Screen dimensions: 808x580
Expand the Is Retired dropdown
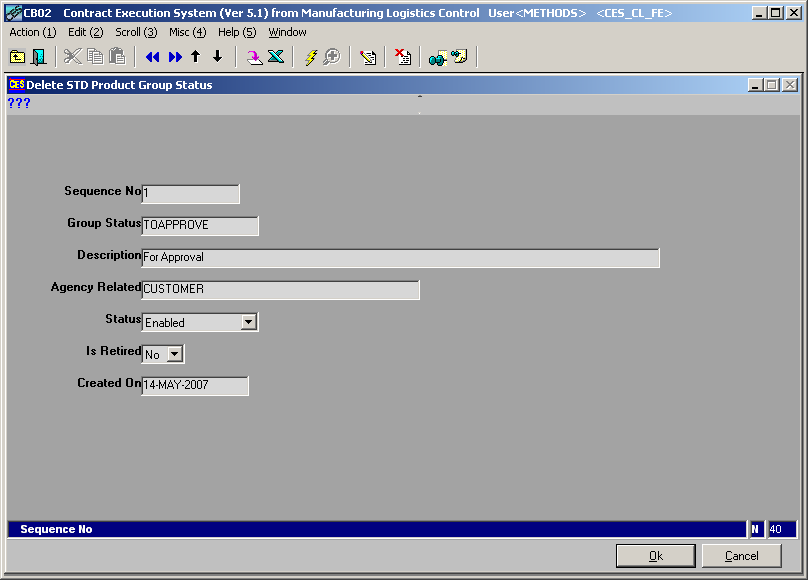(175, 354)
